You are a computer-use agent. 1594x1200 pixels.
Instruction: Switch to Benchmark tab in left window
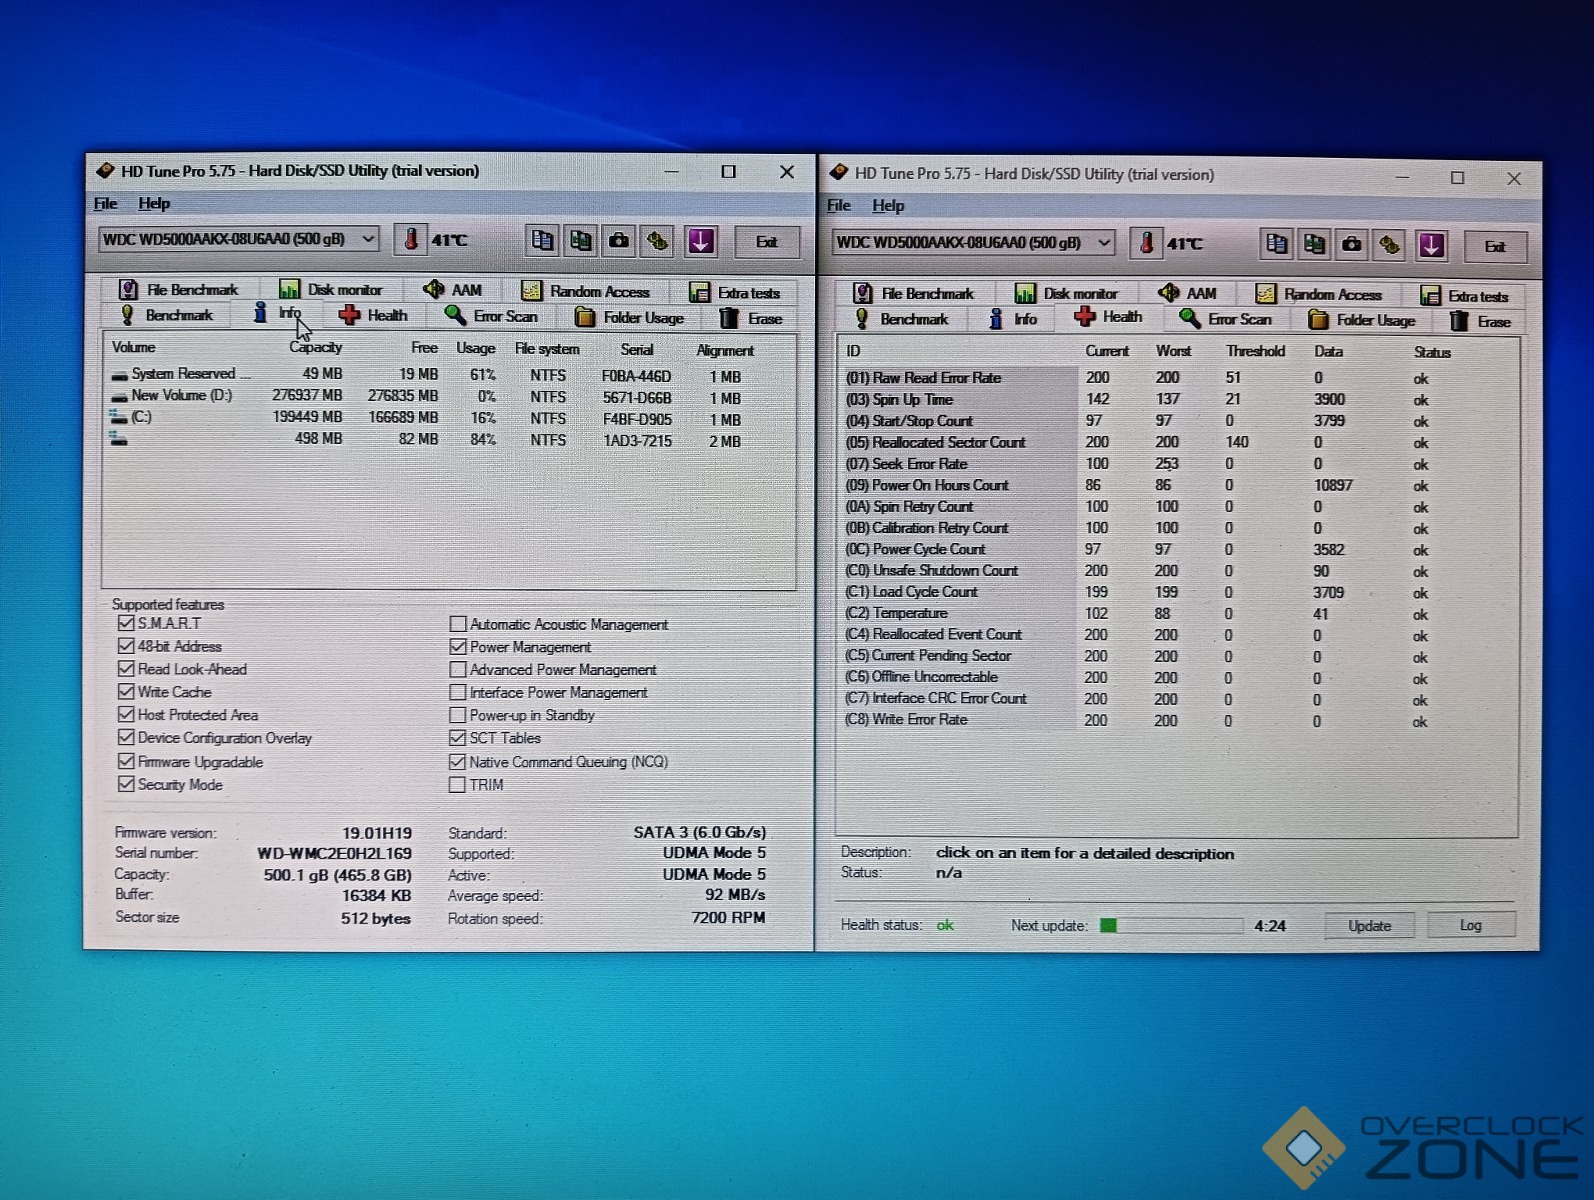(x=167, y=315)
